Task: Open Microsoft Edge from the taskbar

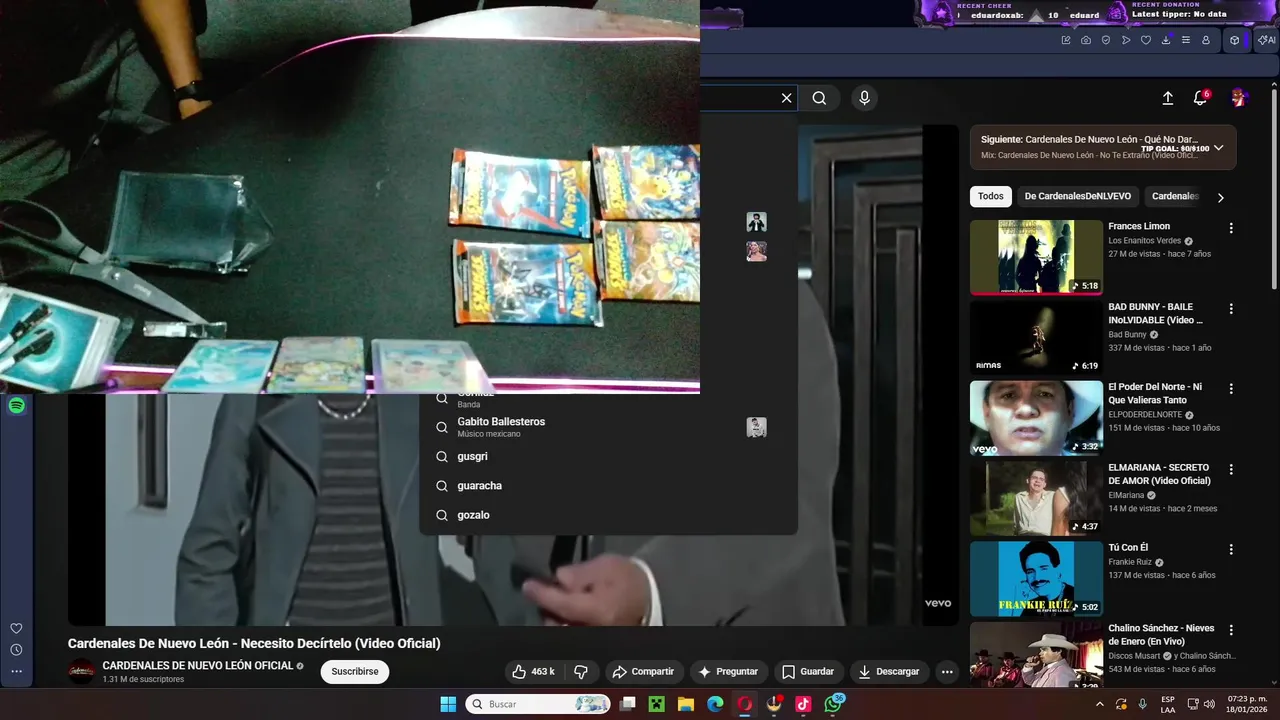Action: 715,704
